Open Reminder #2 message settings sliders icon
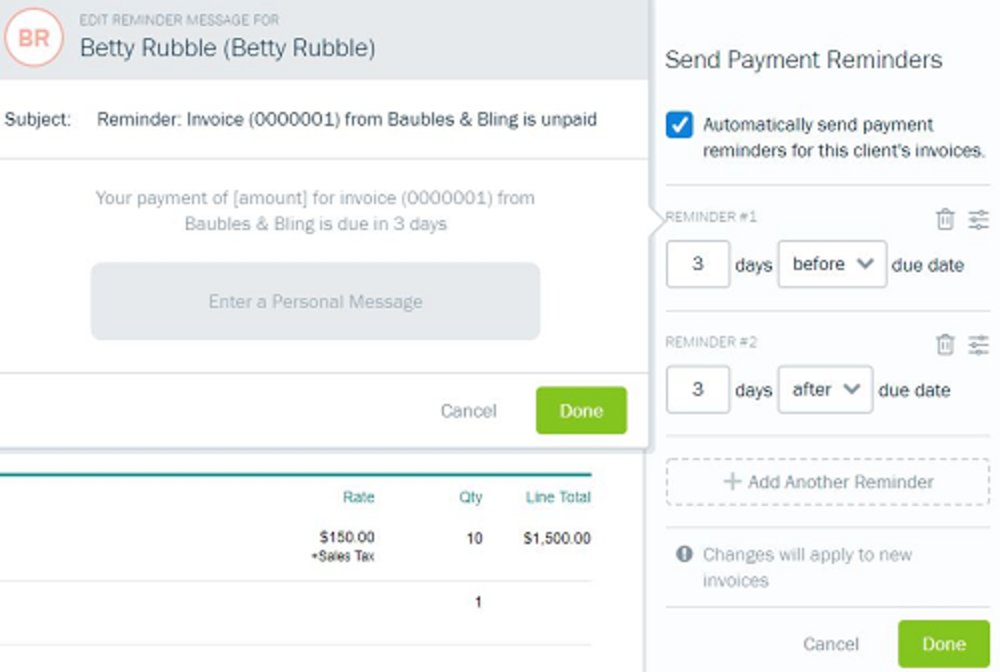 pos(978,344)
